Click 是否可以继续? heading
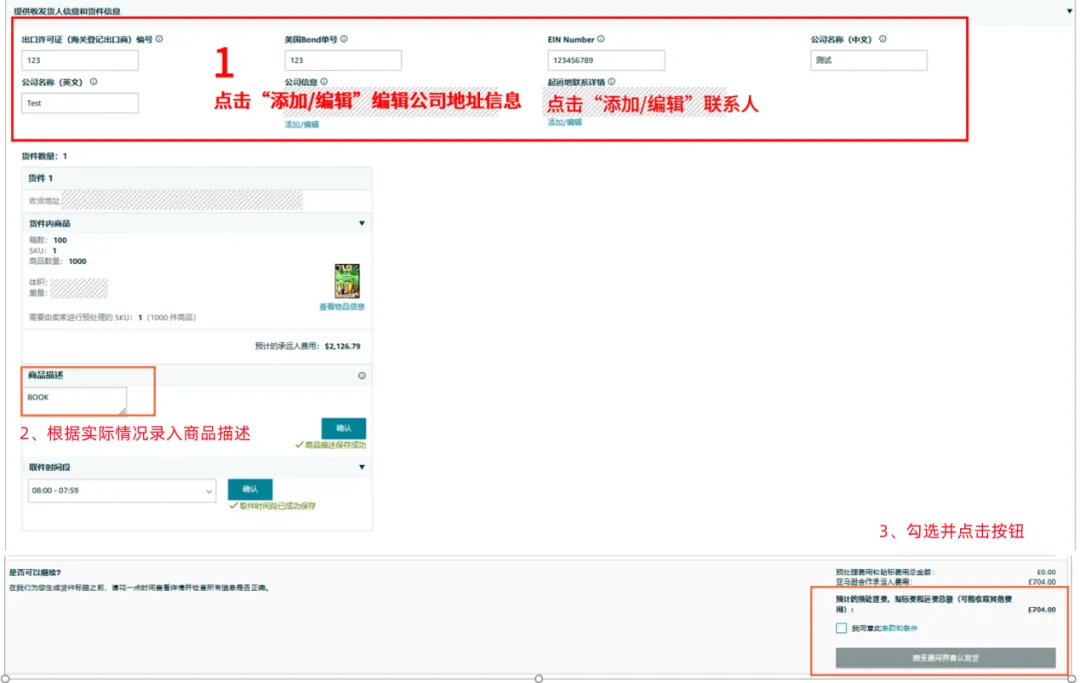This screenshot has height=683, width=1080. coord(35,573)
